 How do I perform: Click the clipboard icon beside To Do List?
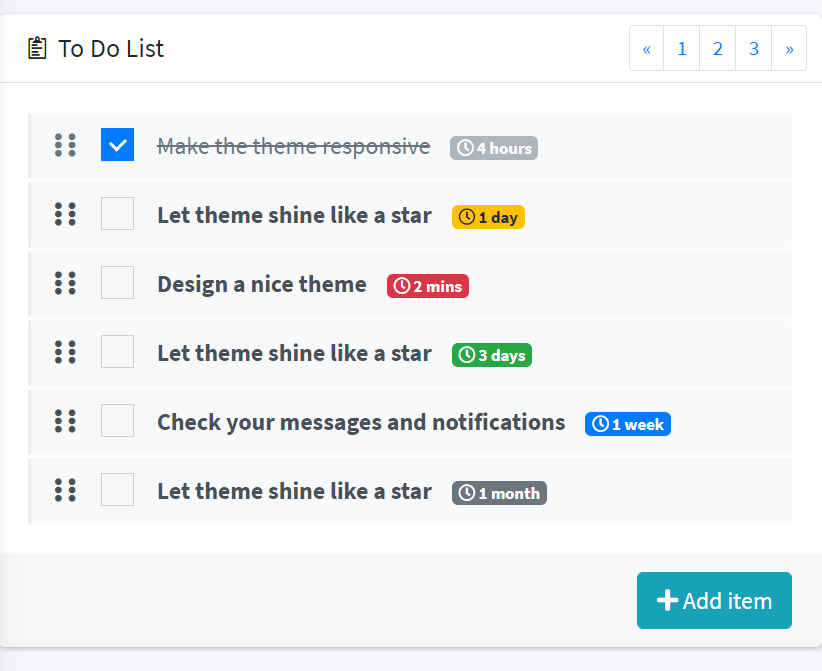(x=37, y=48)
